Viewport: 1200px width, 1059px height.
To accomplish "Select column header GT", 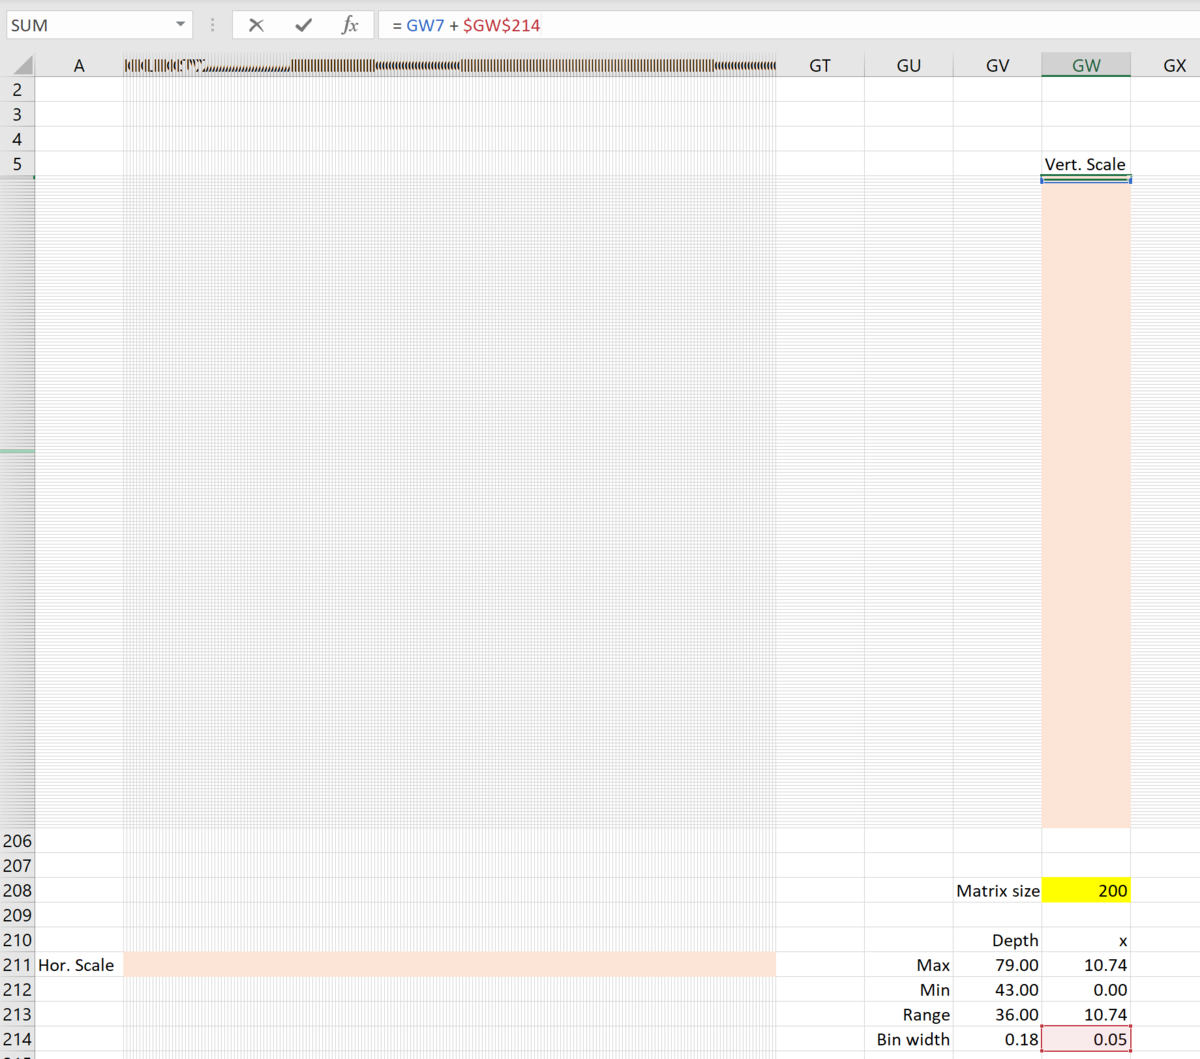I will tap(820, 64).
